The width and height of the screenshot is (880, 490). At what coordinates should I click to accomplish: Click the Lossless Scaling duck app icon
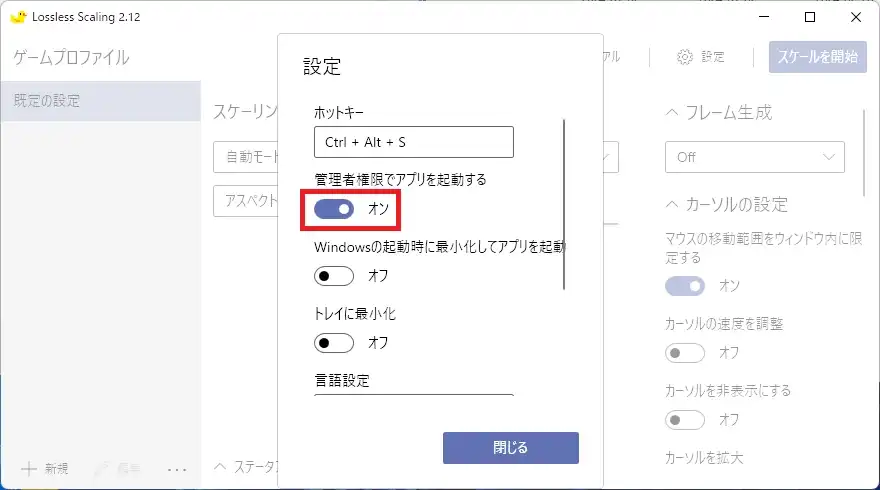pos(17,17)
